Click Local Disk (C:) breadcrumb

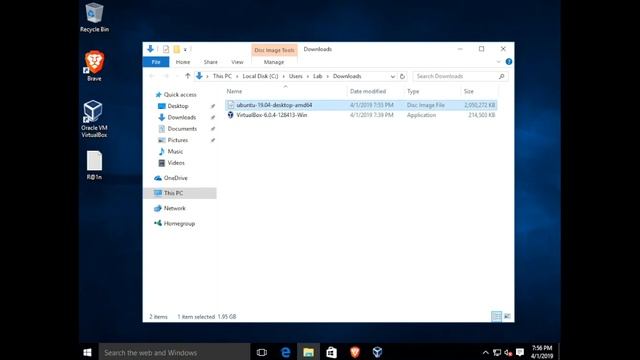point(260,76)
